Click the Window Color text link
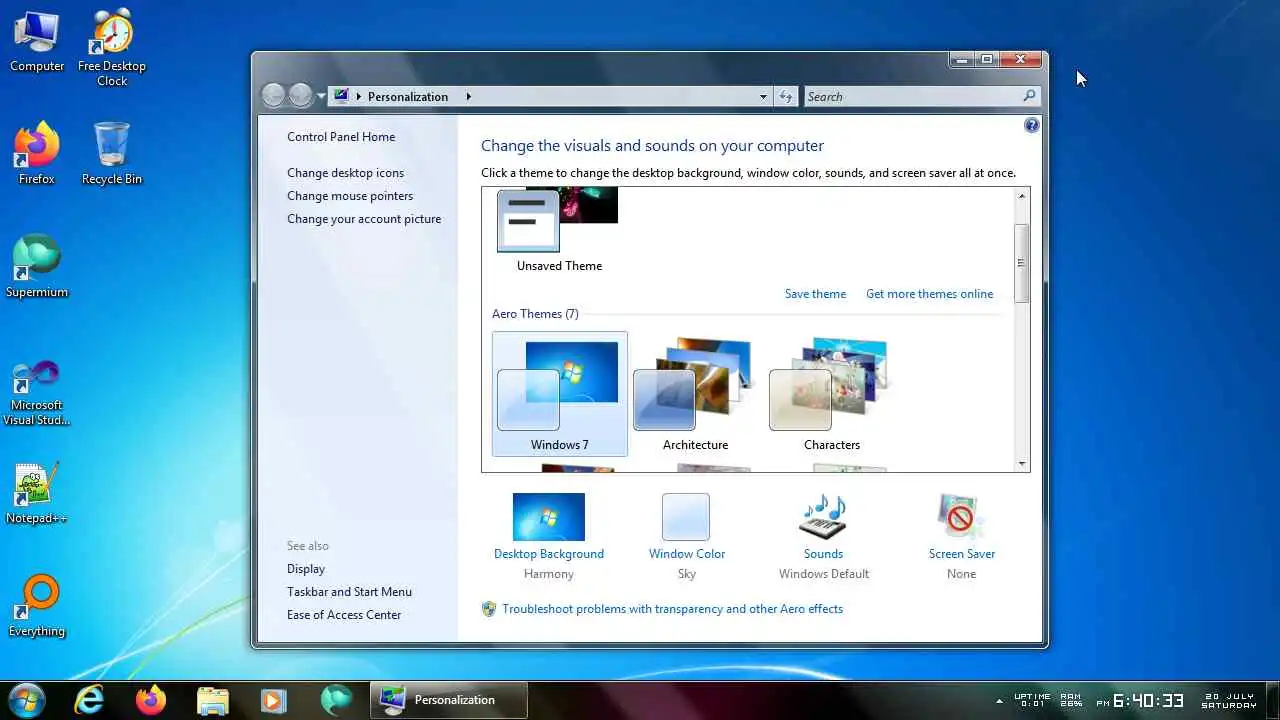This screenshot has height=720, width=1280. tap(687, 554)
